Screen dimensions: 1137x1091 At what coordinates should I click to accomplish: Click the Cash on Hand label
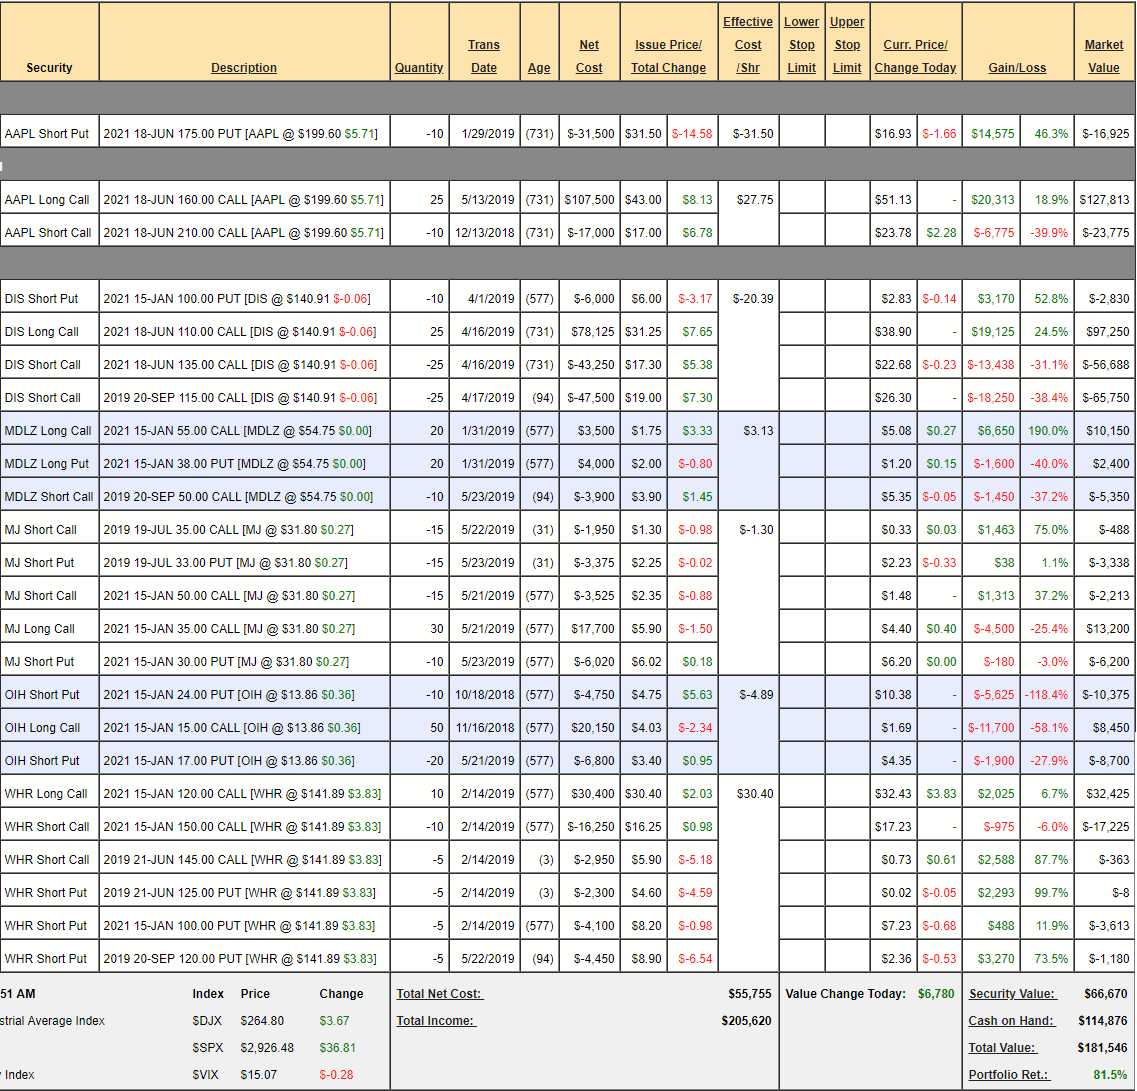coord(1011,1021)
